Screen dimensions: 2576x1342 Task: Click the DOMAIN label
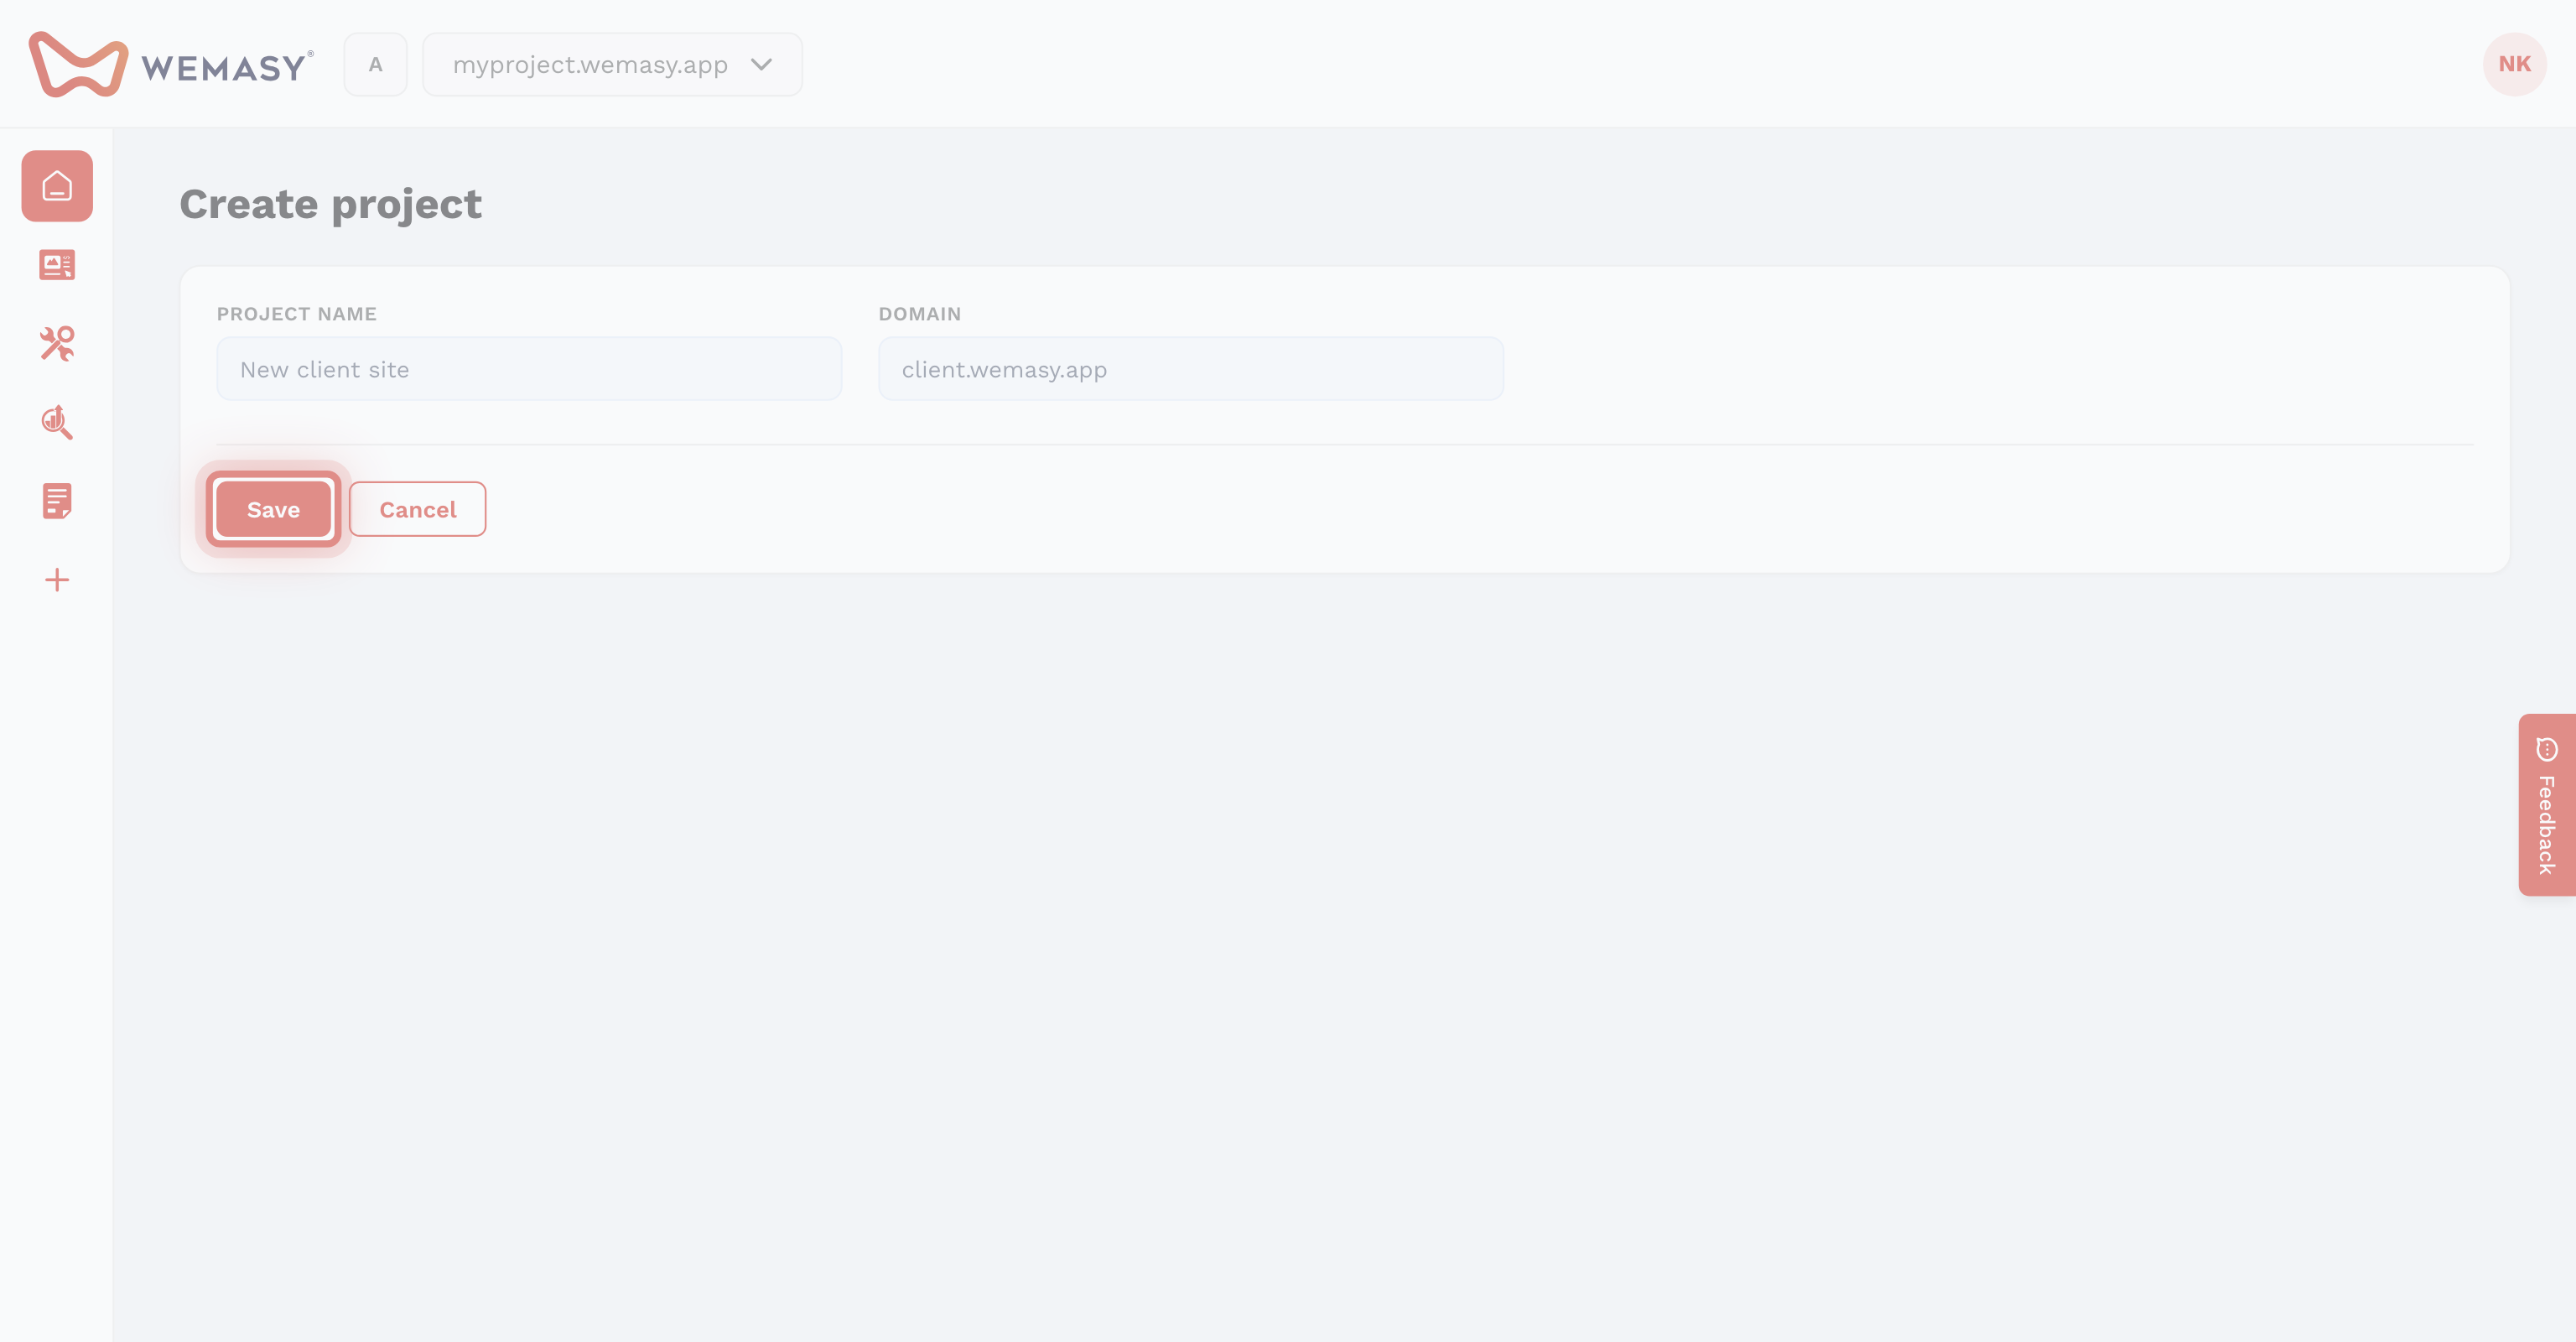[919, 314]
